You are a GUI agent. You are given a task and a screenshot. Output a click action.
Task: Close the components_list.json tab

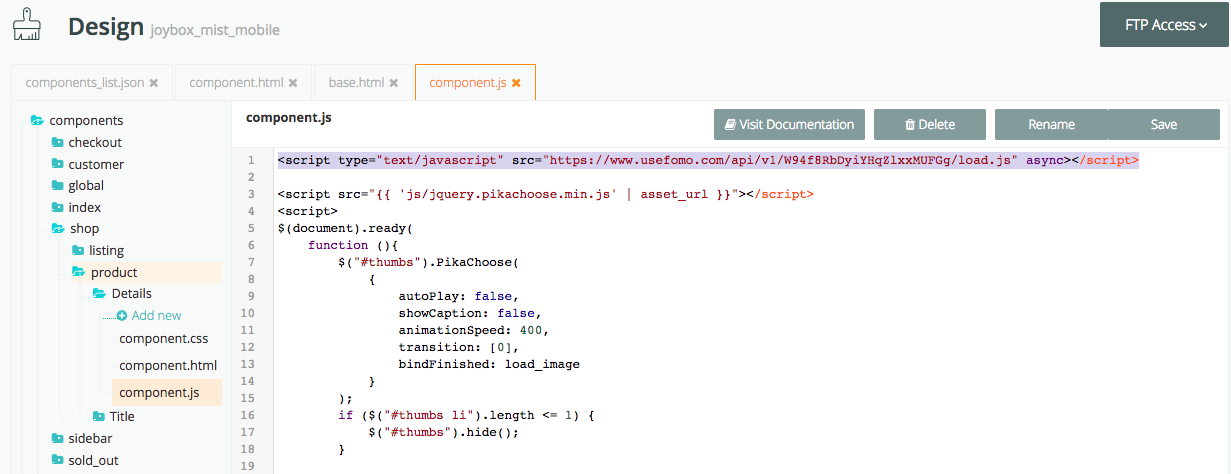click(154, 83)
